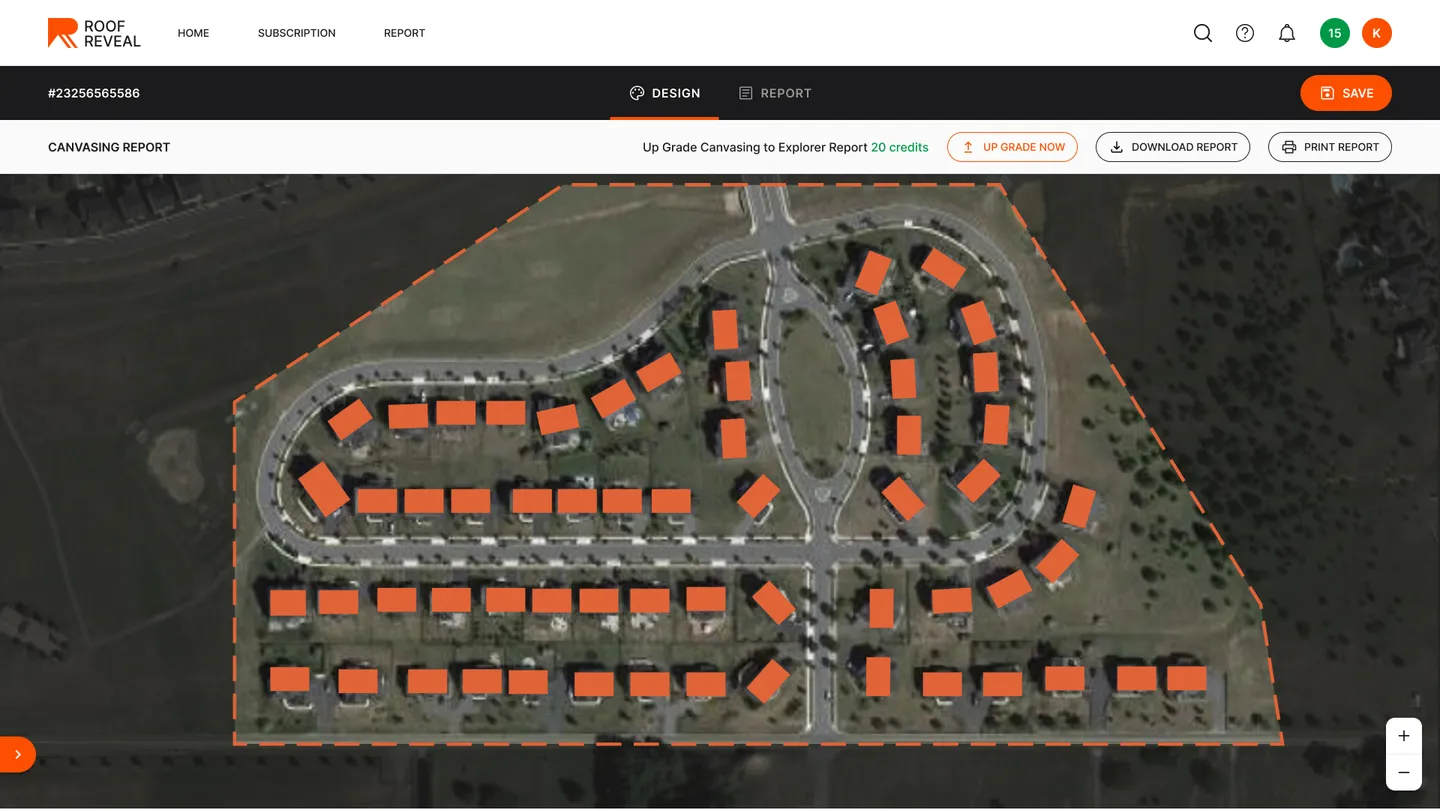Click the Roof Reveal logo
Viewport: 1440px width, 810px height.
[94, 33]
